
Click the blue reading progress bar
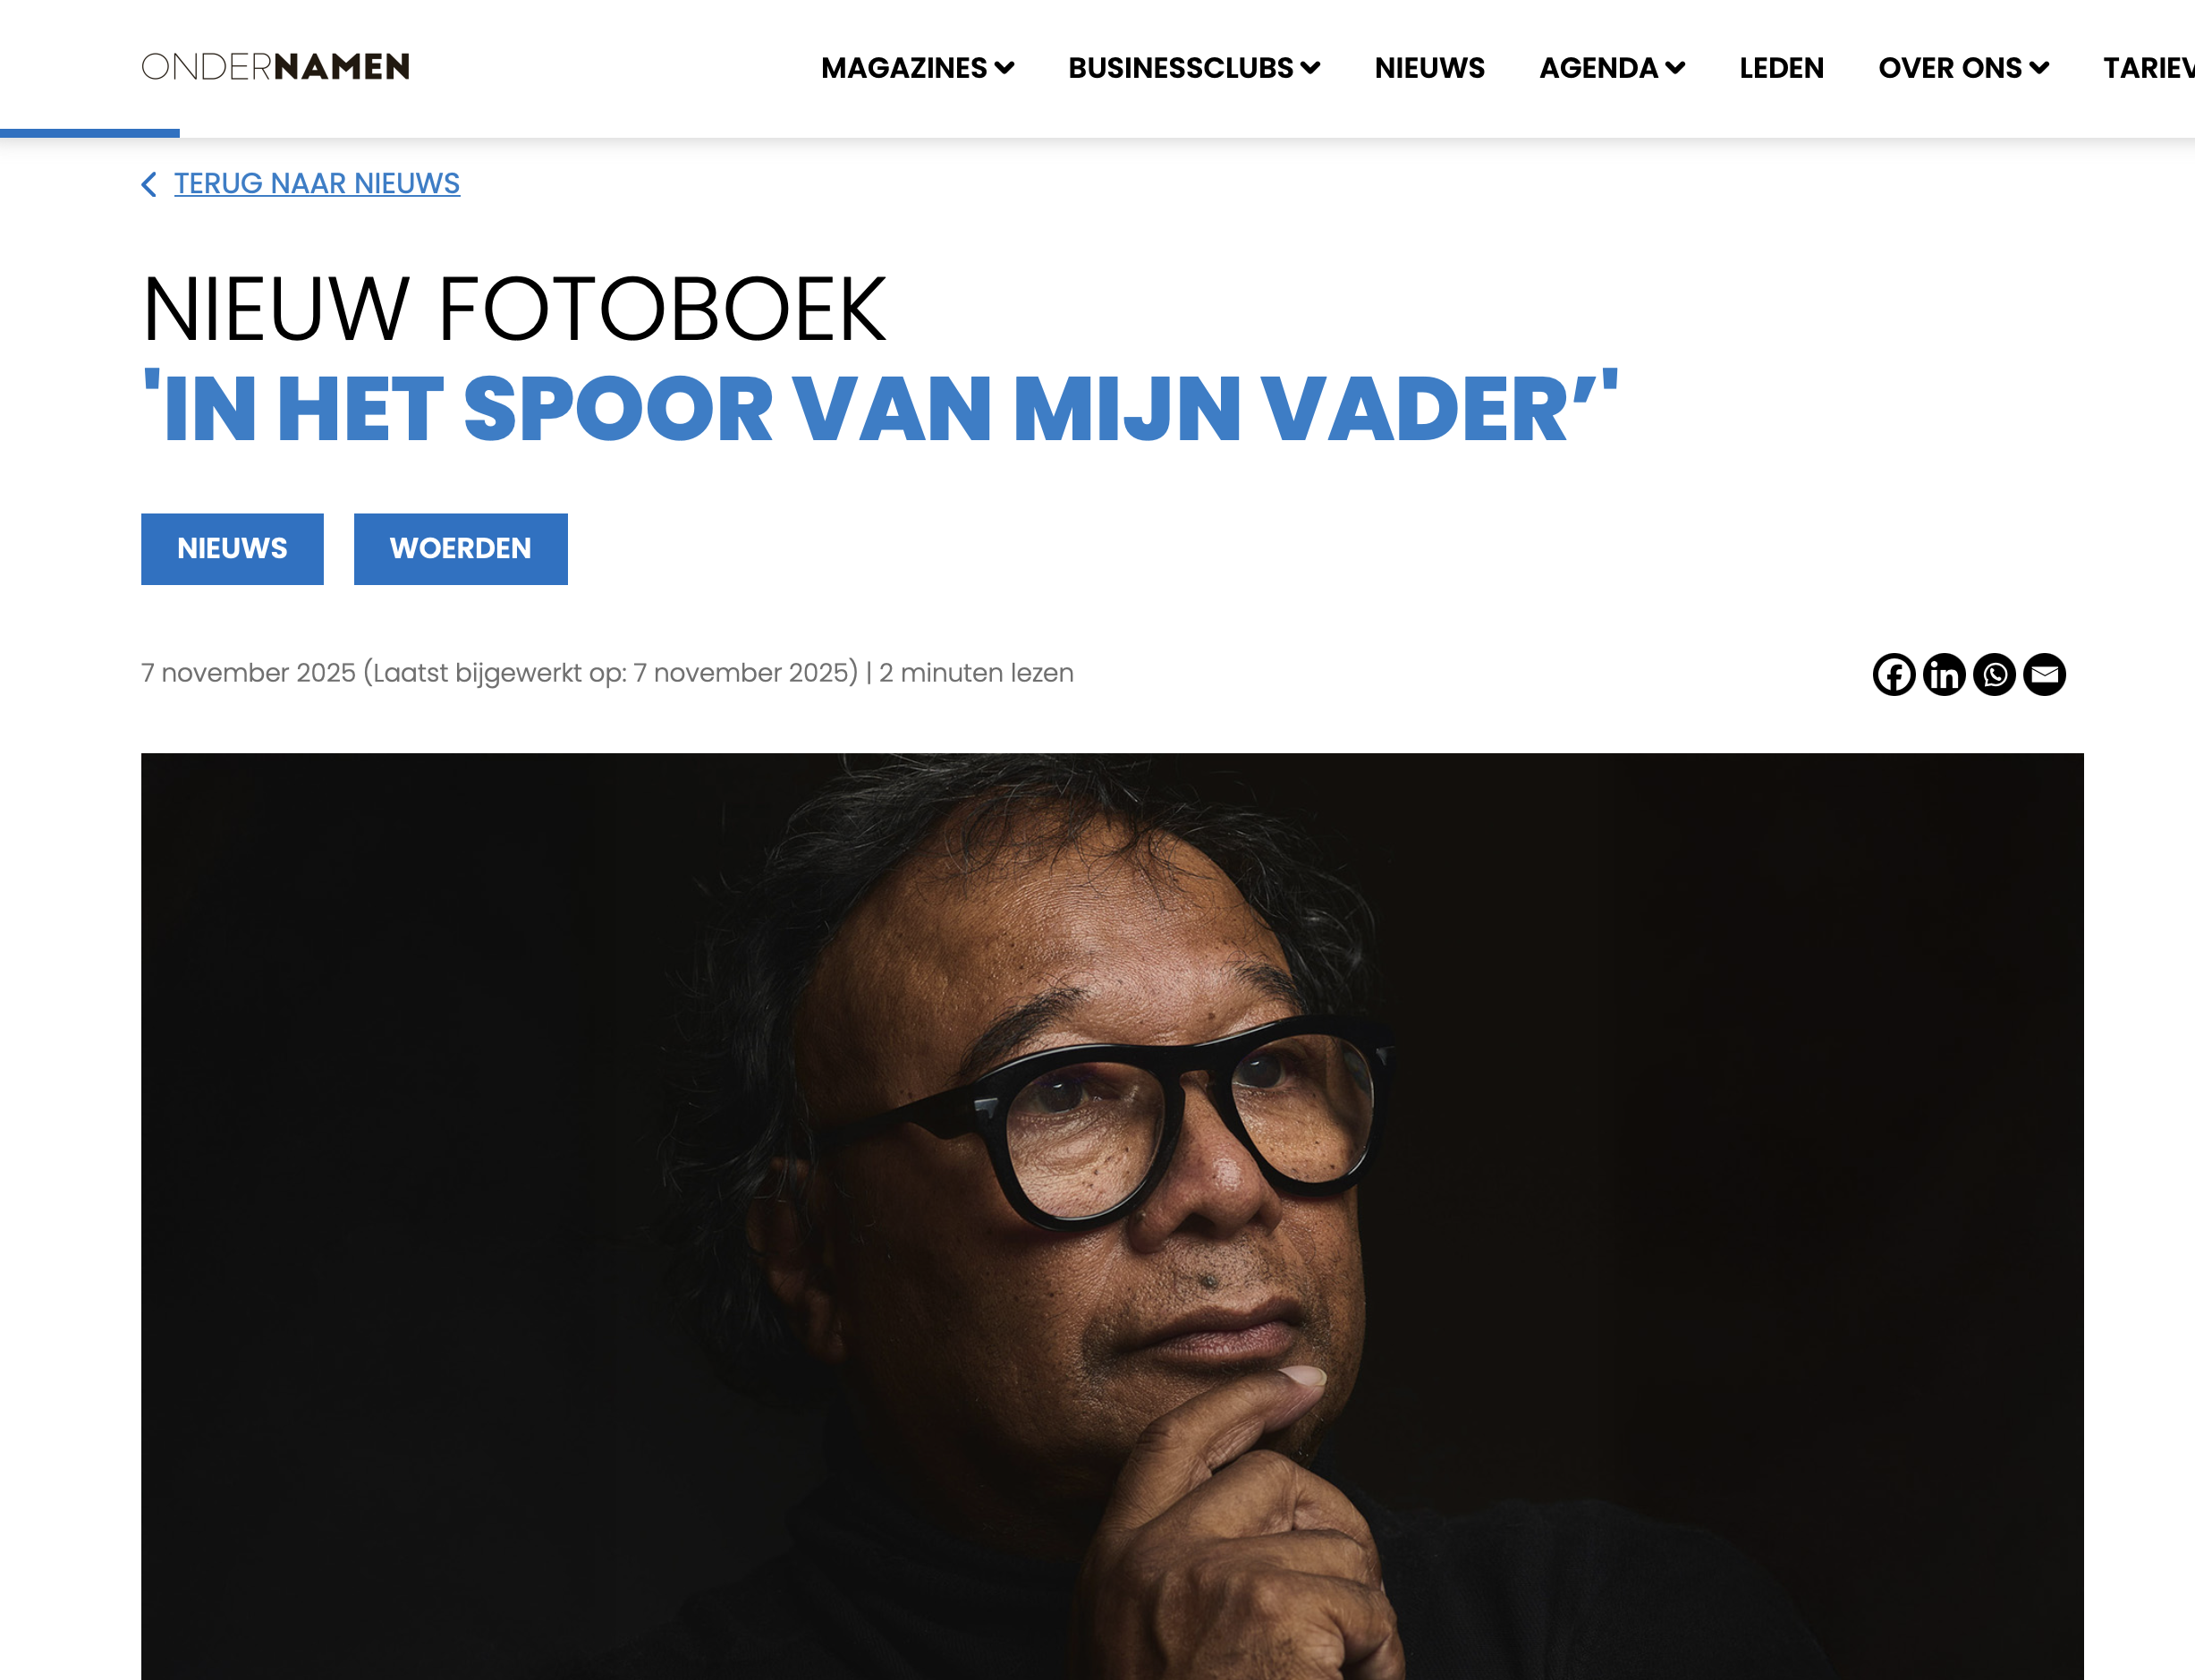coord(90,133)
